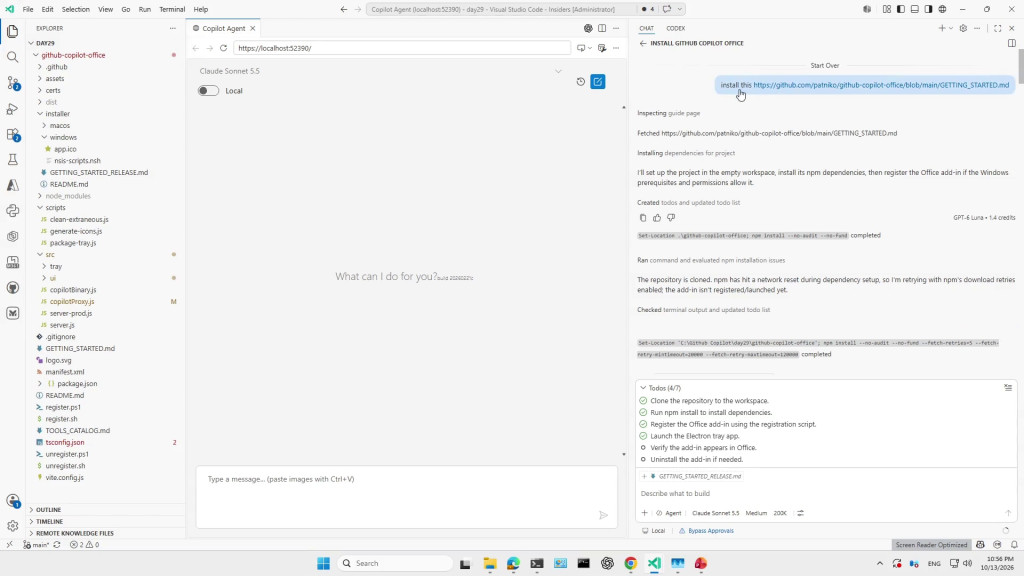
Task: Give the chat response a thumbs down
Action: point(671,217)
